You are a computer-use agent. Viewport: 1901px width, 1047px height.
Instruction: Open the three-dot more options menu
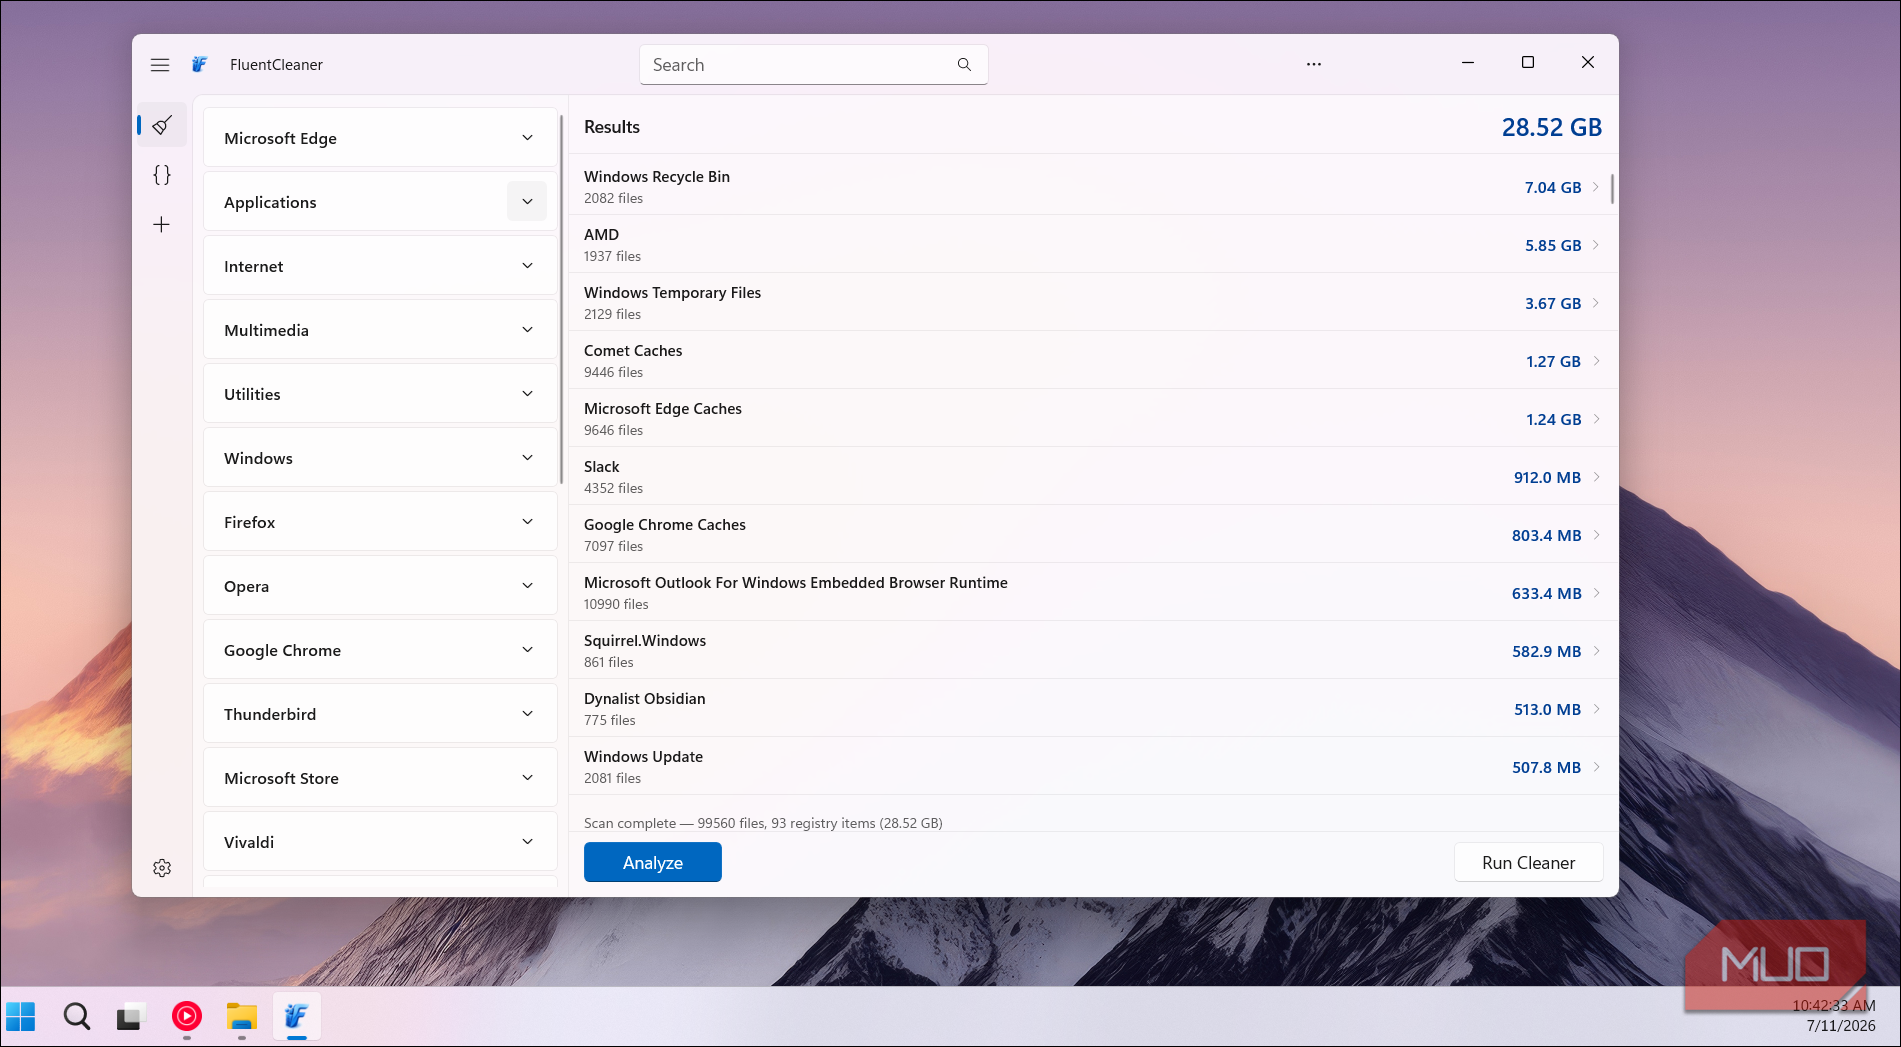point(1314,64)
